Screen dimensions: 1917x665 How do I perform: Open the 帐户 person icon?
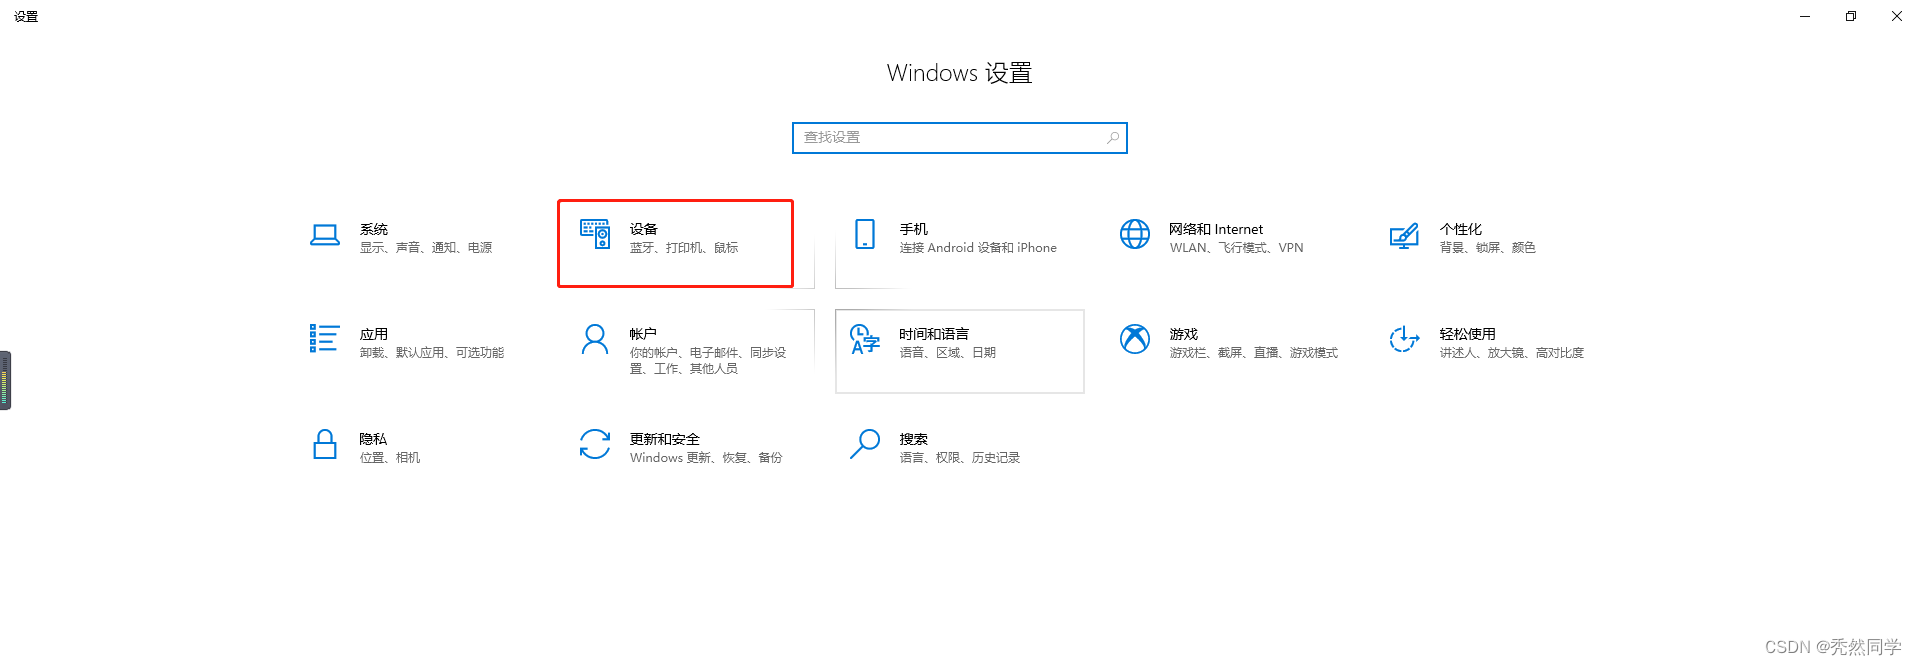click(x=595, y=339)
